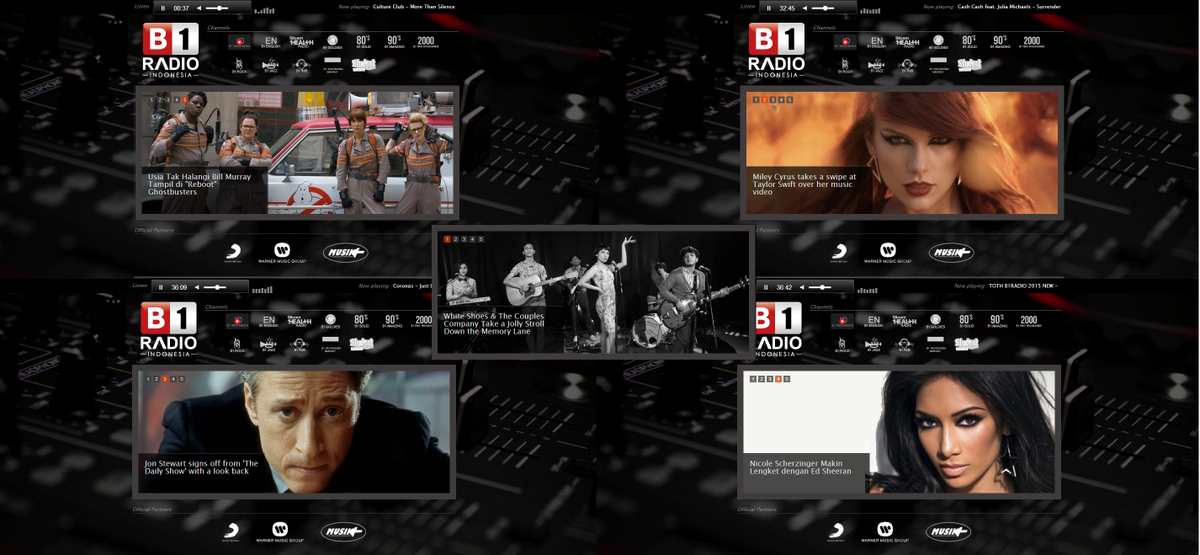Viewport: 1200px width, 555px height.
Task: Open Warner Music Group partner under the Jon Stewart slider
Action: click(280, 531)
